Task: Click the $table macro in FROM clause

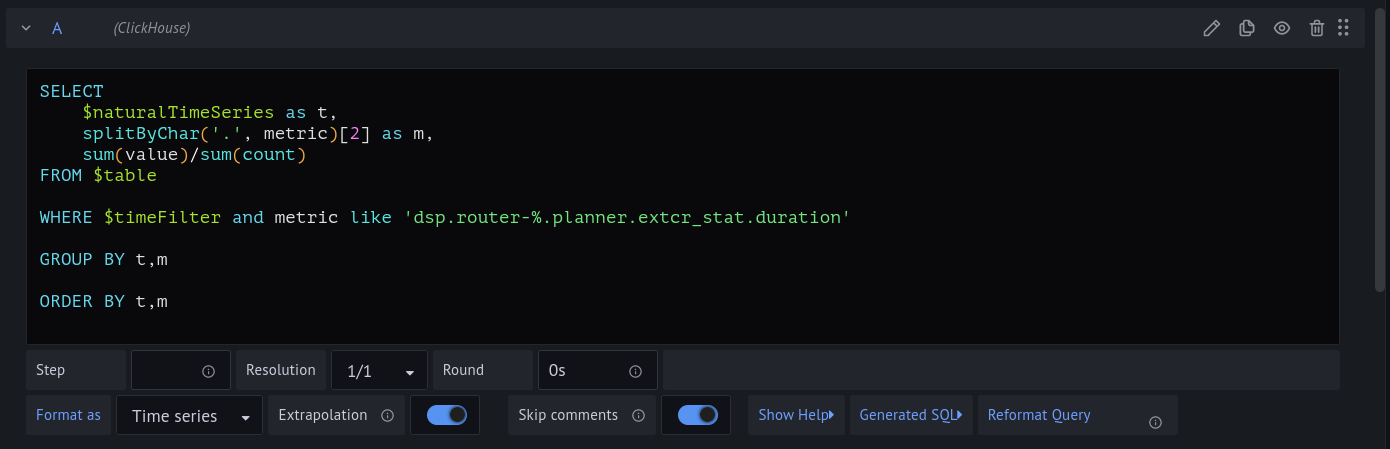Action: (125, 175)
